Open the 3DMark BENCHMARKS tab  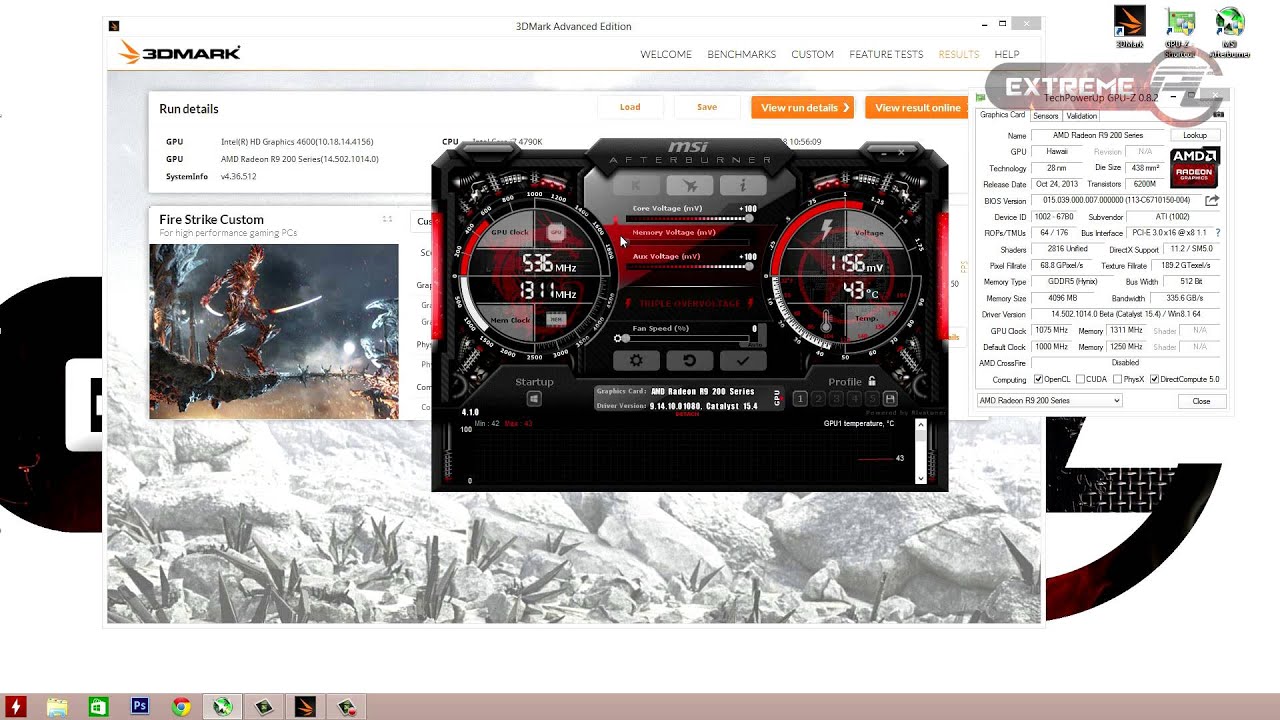741,54
